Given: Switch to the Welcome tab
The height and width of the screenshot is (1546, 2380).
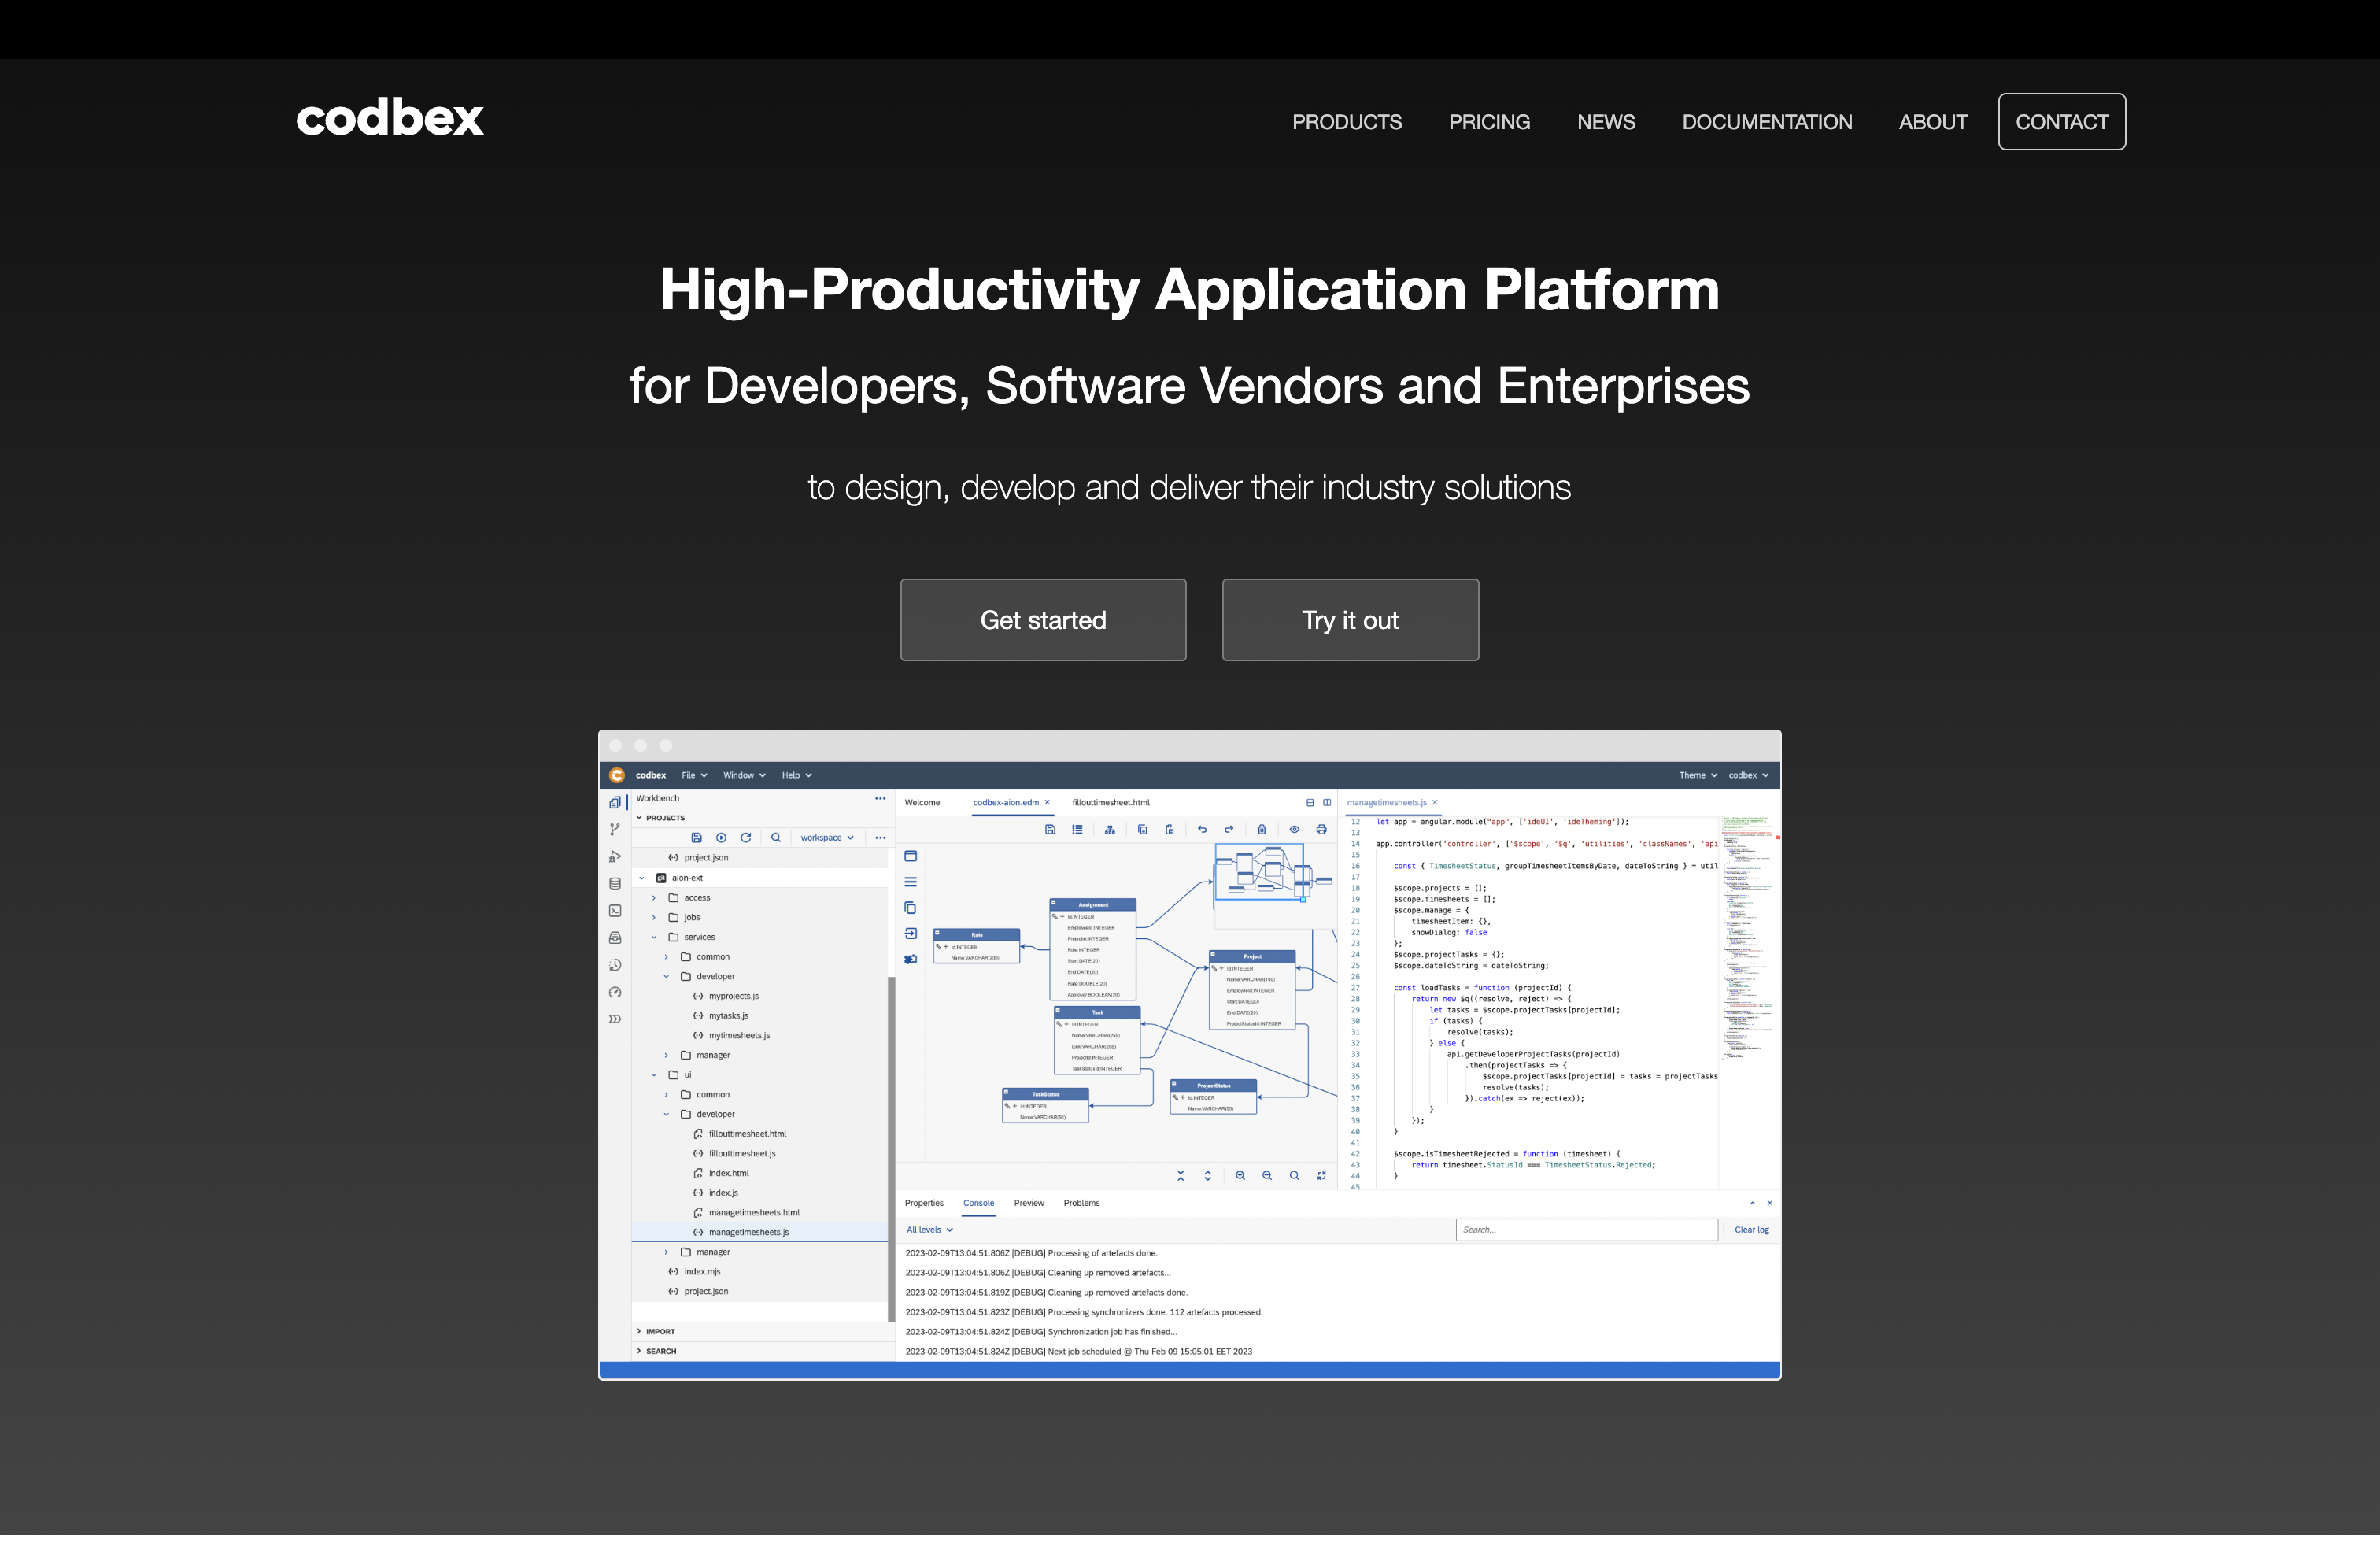Looking at the screenshot, I should coord(922,803).
